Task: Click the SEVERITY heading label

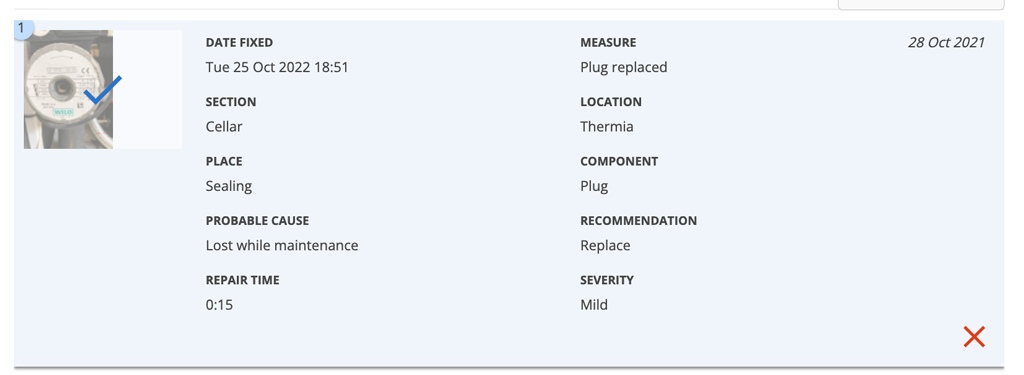Action: tap(607, 280)
